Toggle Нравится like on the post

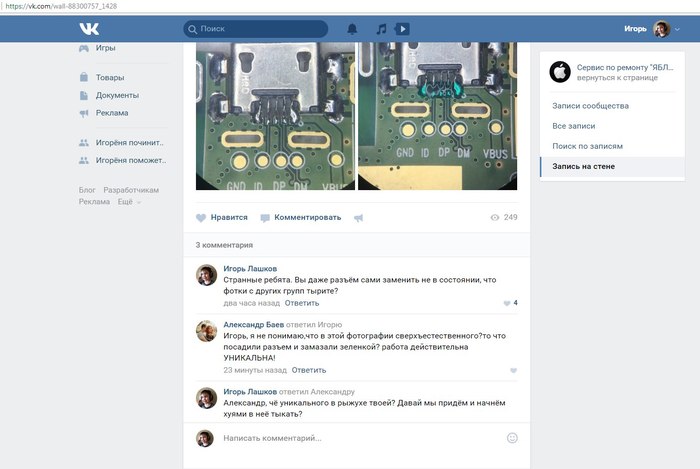coord(221,217)
